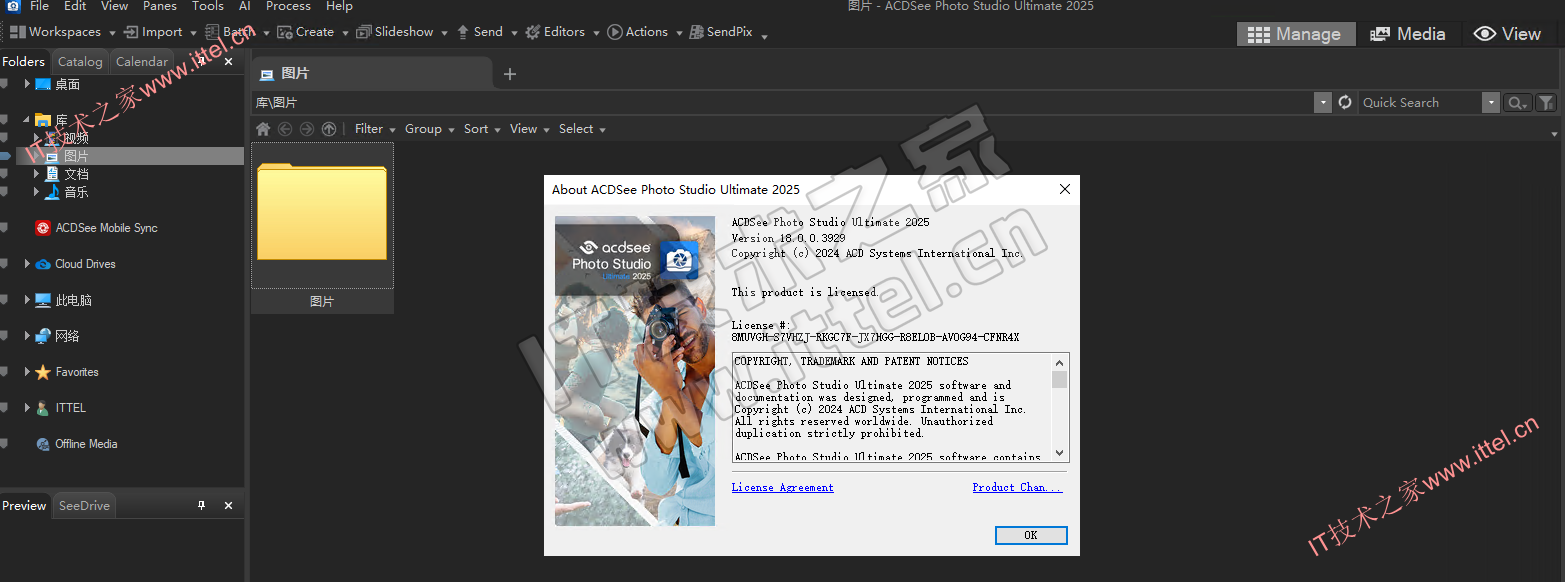Open the Tools menu
1565x582 pixels.
tap(208, 6)
